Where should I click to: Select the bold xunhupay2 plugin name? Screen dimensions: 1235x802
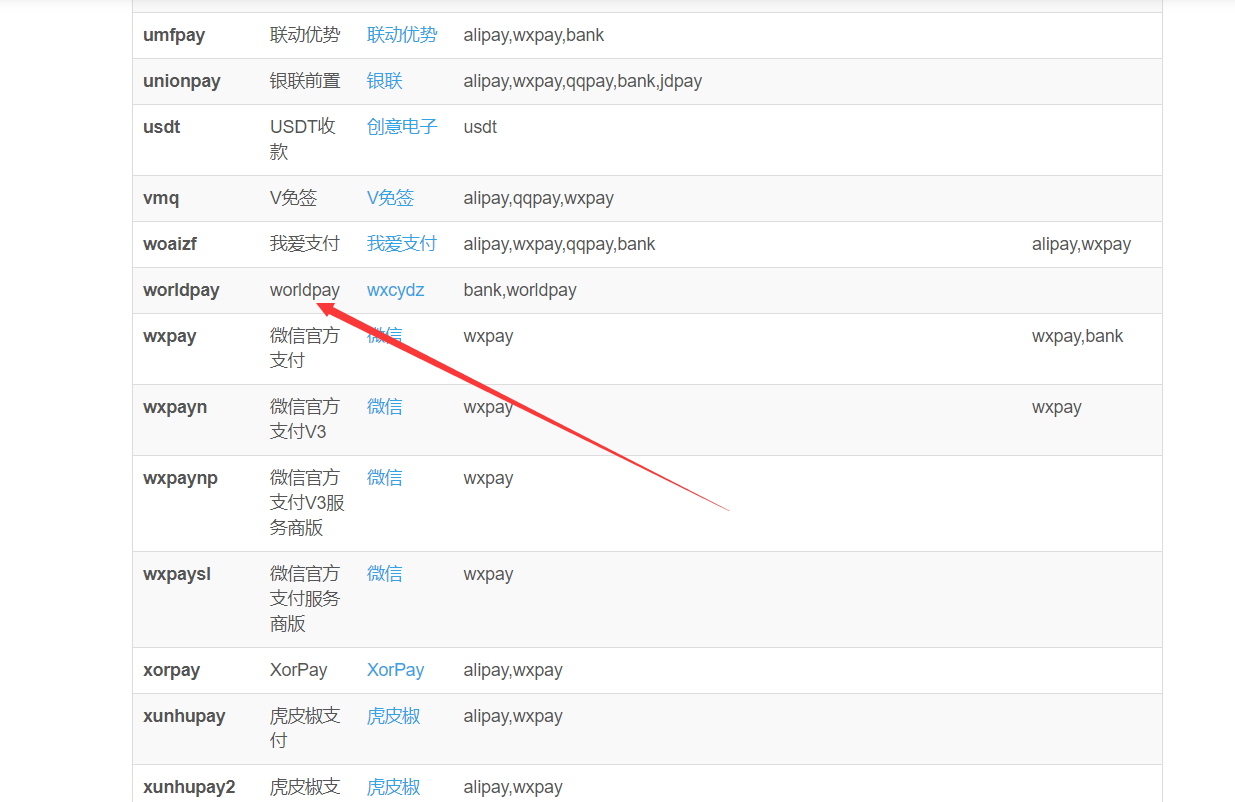click(189, 787)
